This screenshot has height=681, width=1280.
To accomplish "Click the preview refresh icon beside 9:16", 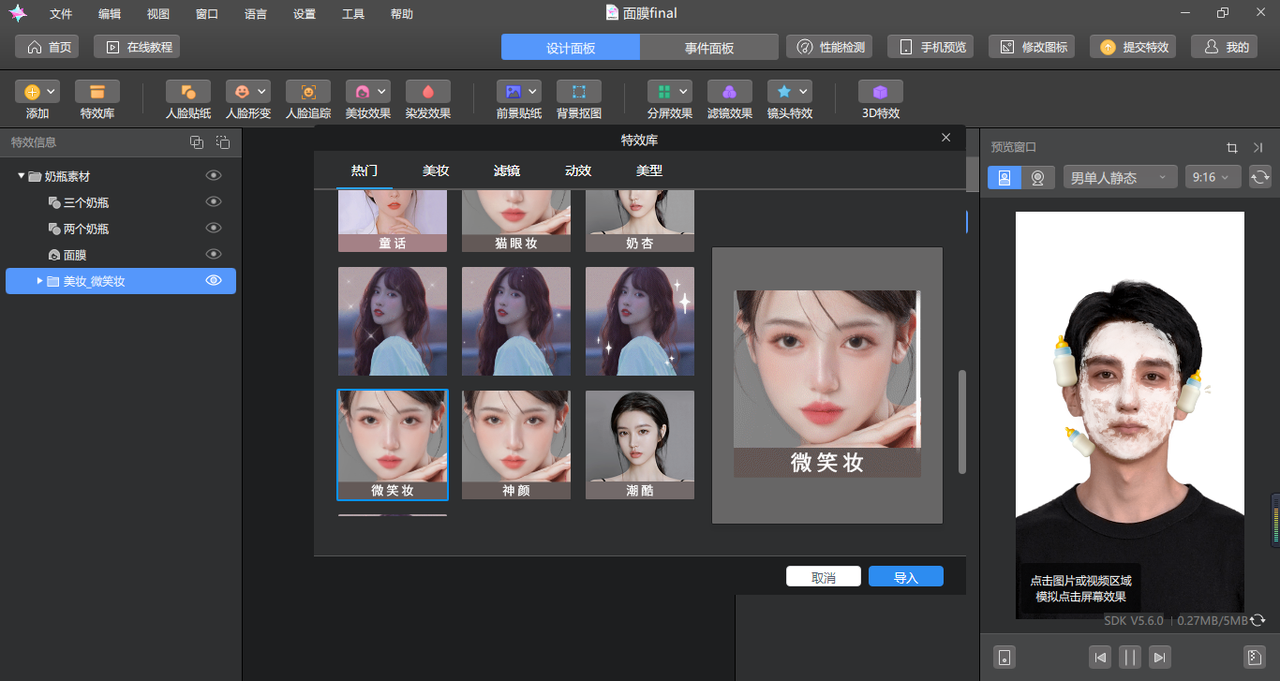I will click(x=1260, y=177).
